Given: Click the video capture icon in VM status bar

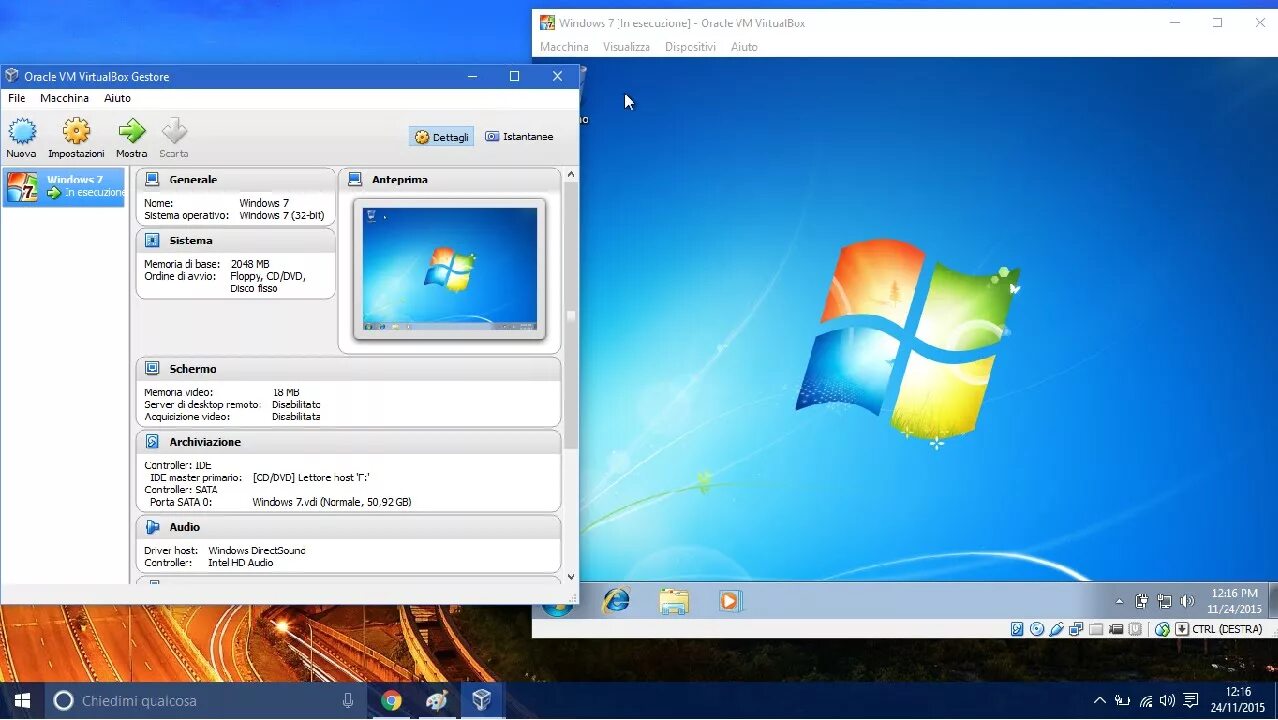Looking at the screenshot, I should coord(1116,629).
